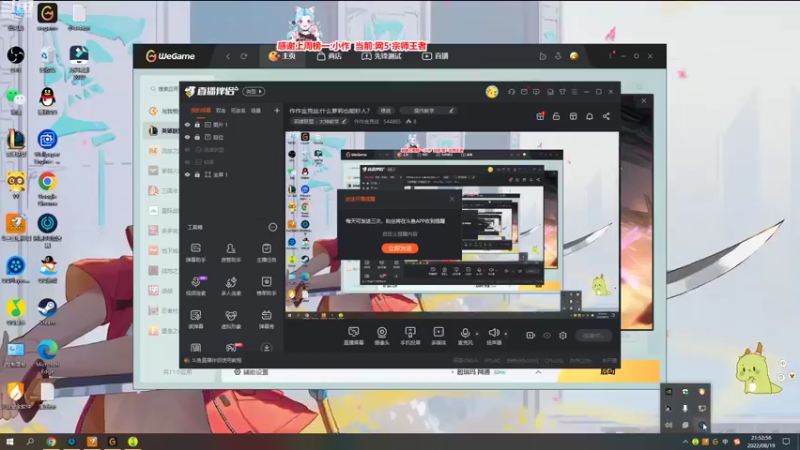Toggle the lock on the 图片 1 source

197,124
